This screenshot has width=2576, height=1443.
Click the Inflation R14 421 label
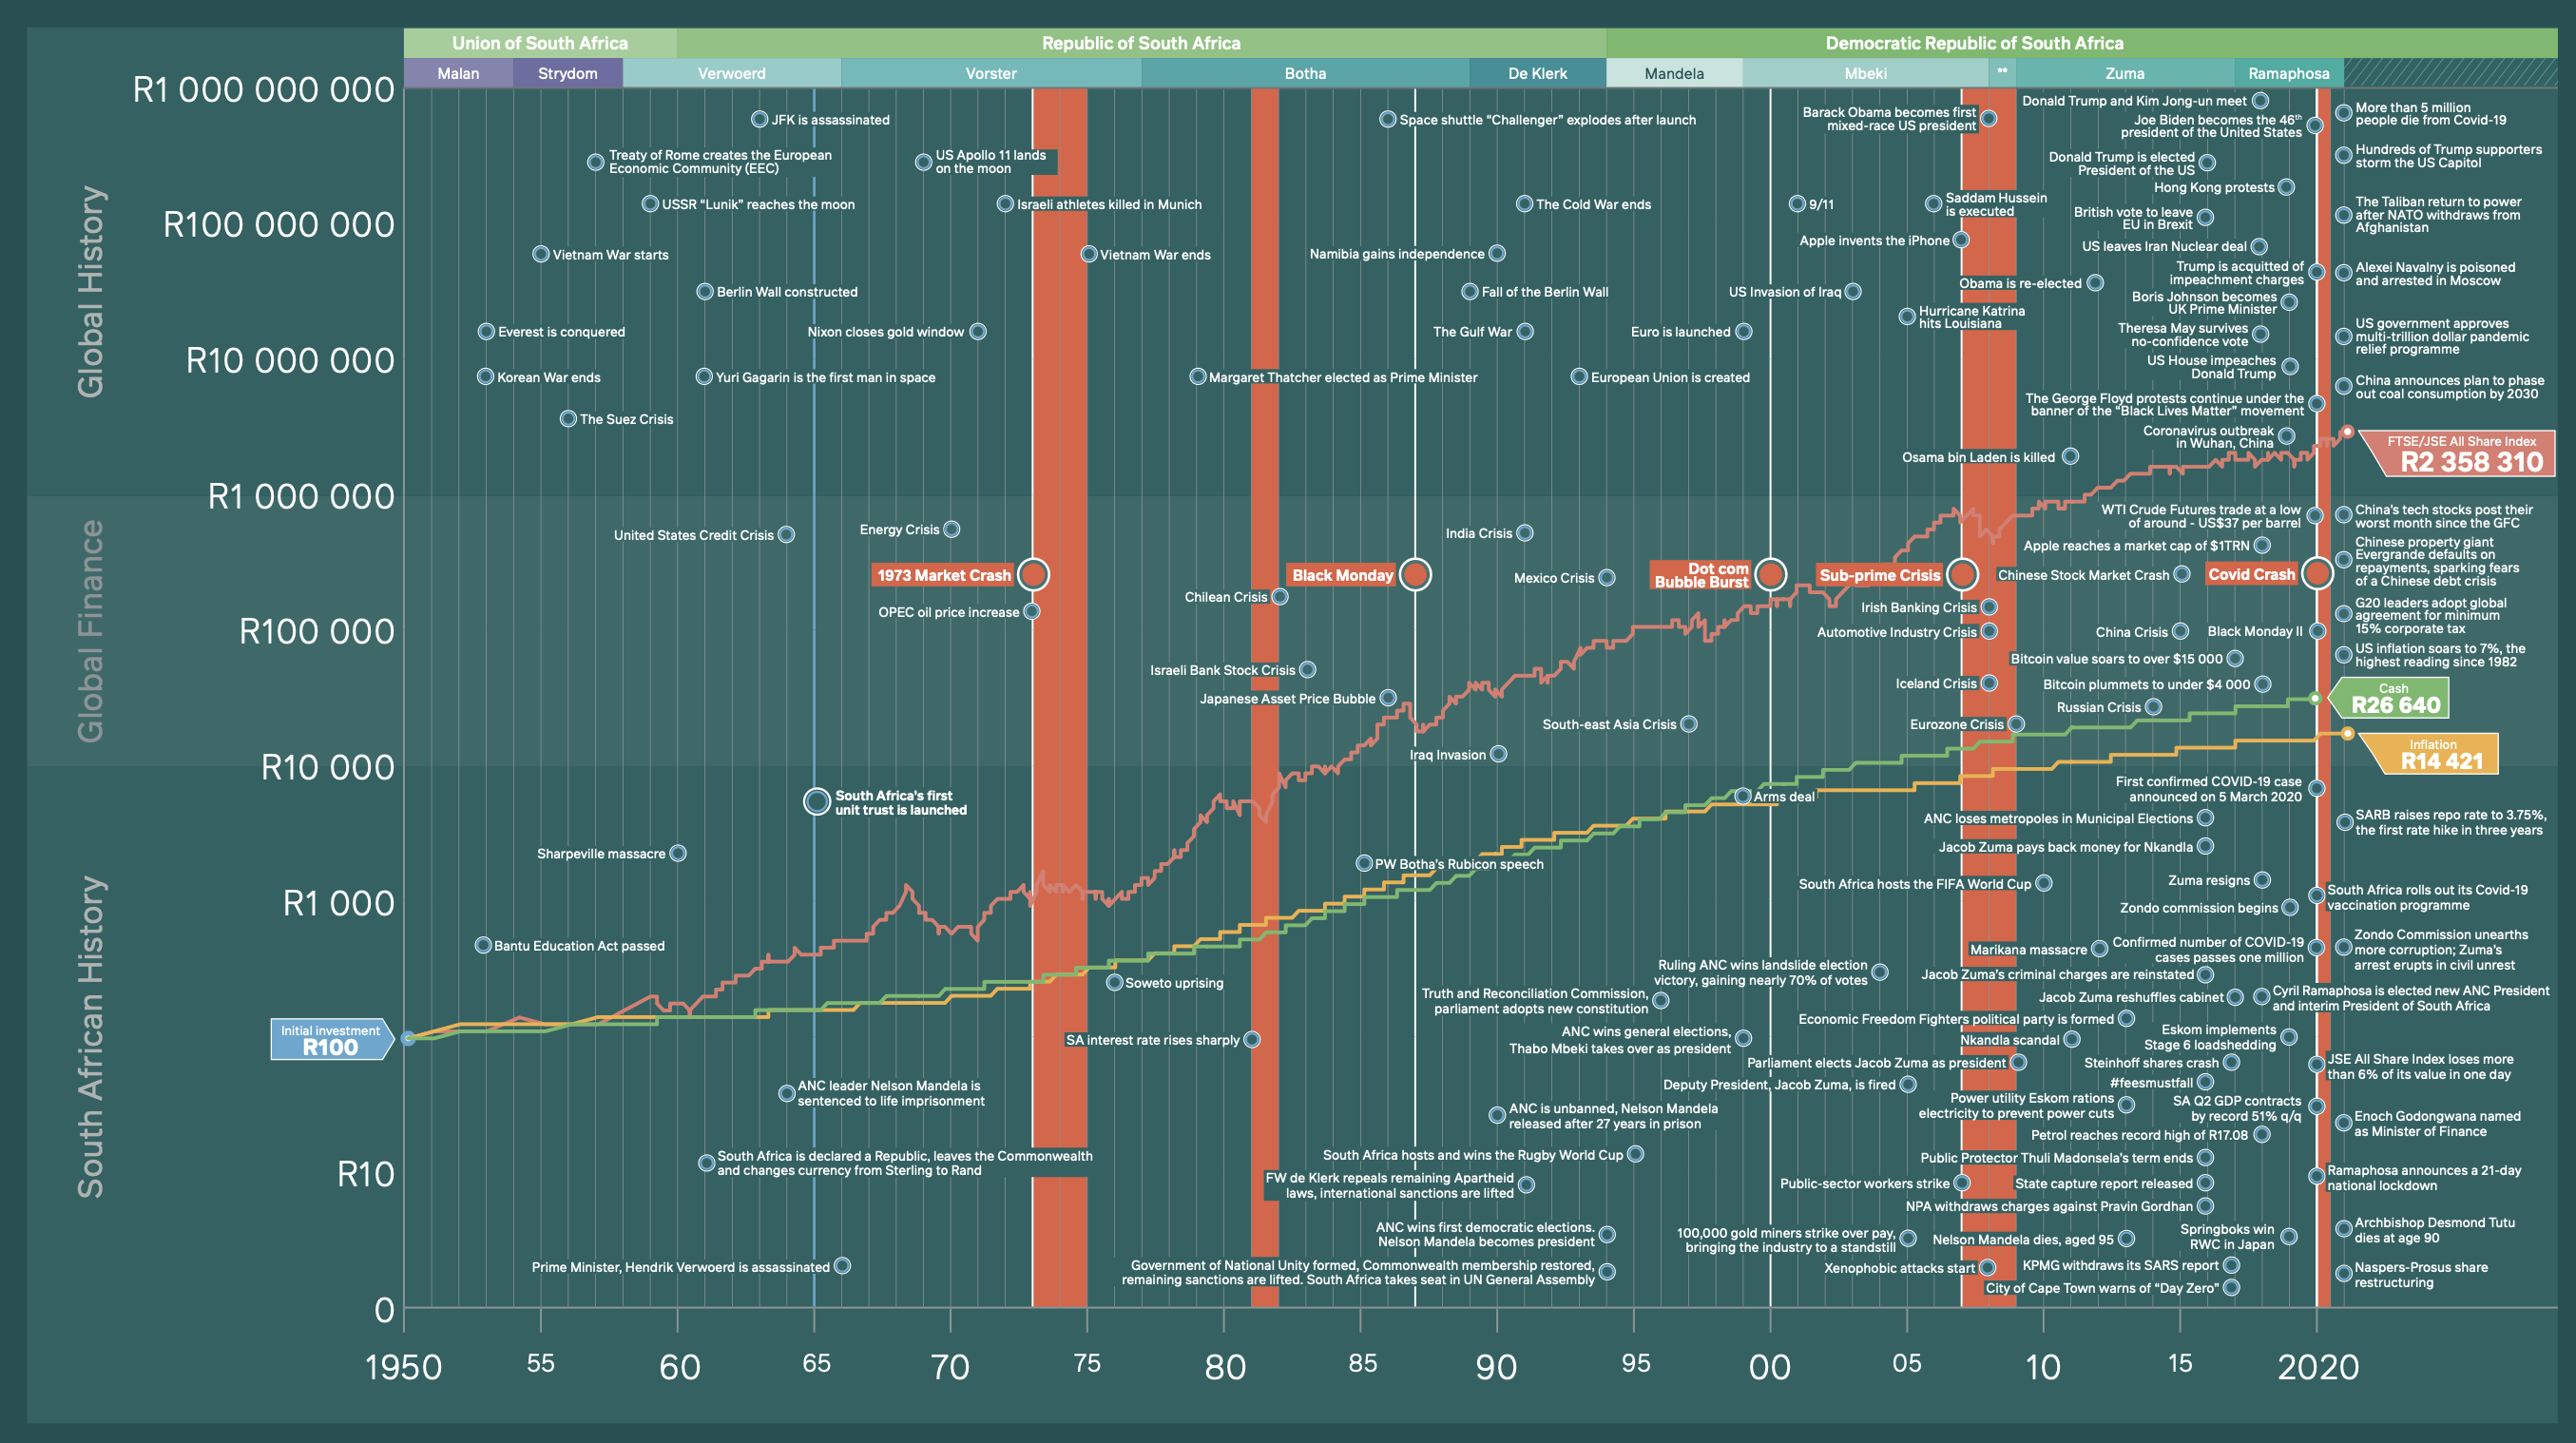(x=2440, y=754)
